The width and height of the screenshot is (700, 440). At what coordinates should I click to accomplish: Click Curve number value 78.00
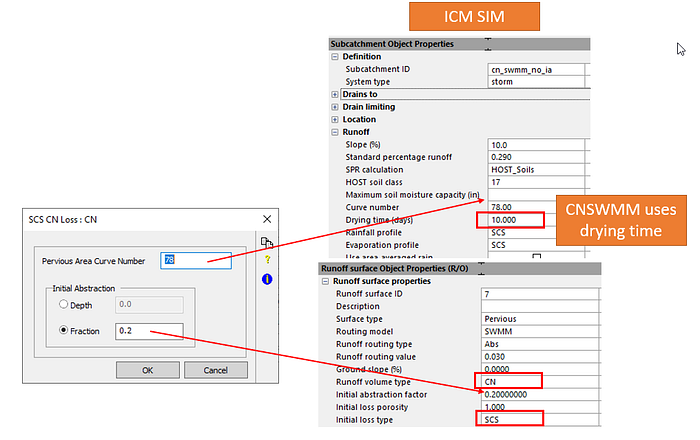point(522,207)
